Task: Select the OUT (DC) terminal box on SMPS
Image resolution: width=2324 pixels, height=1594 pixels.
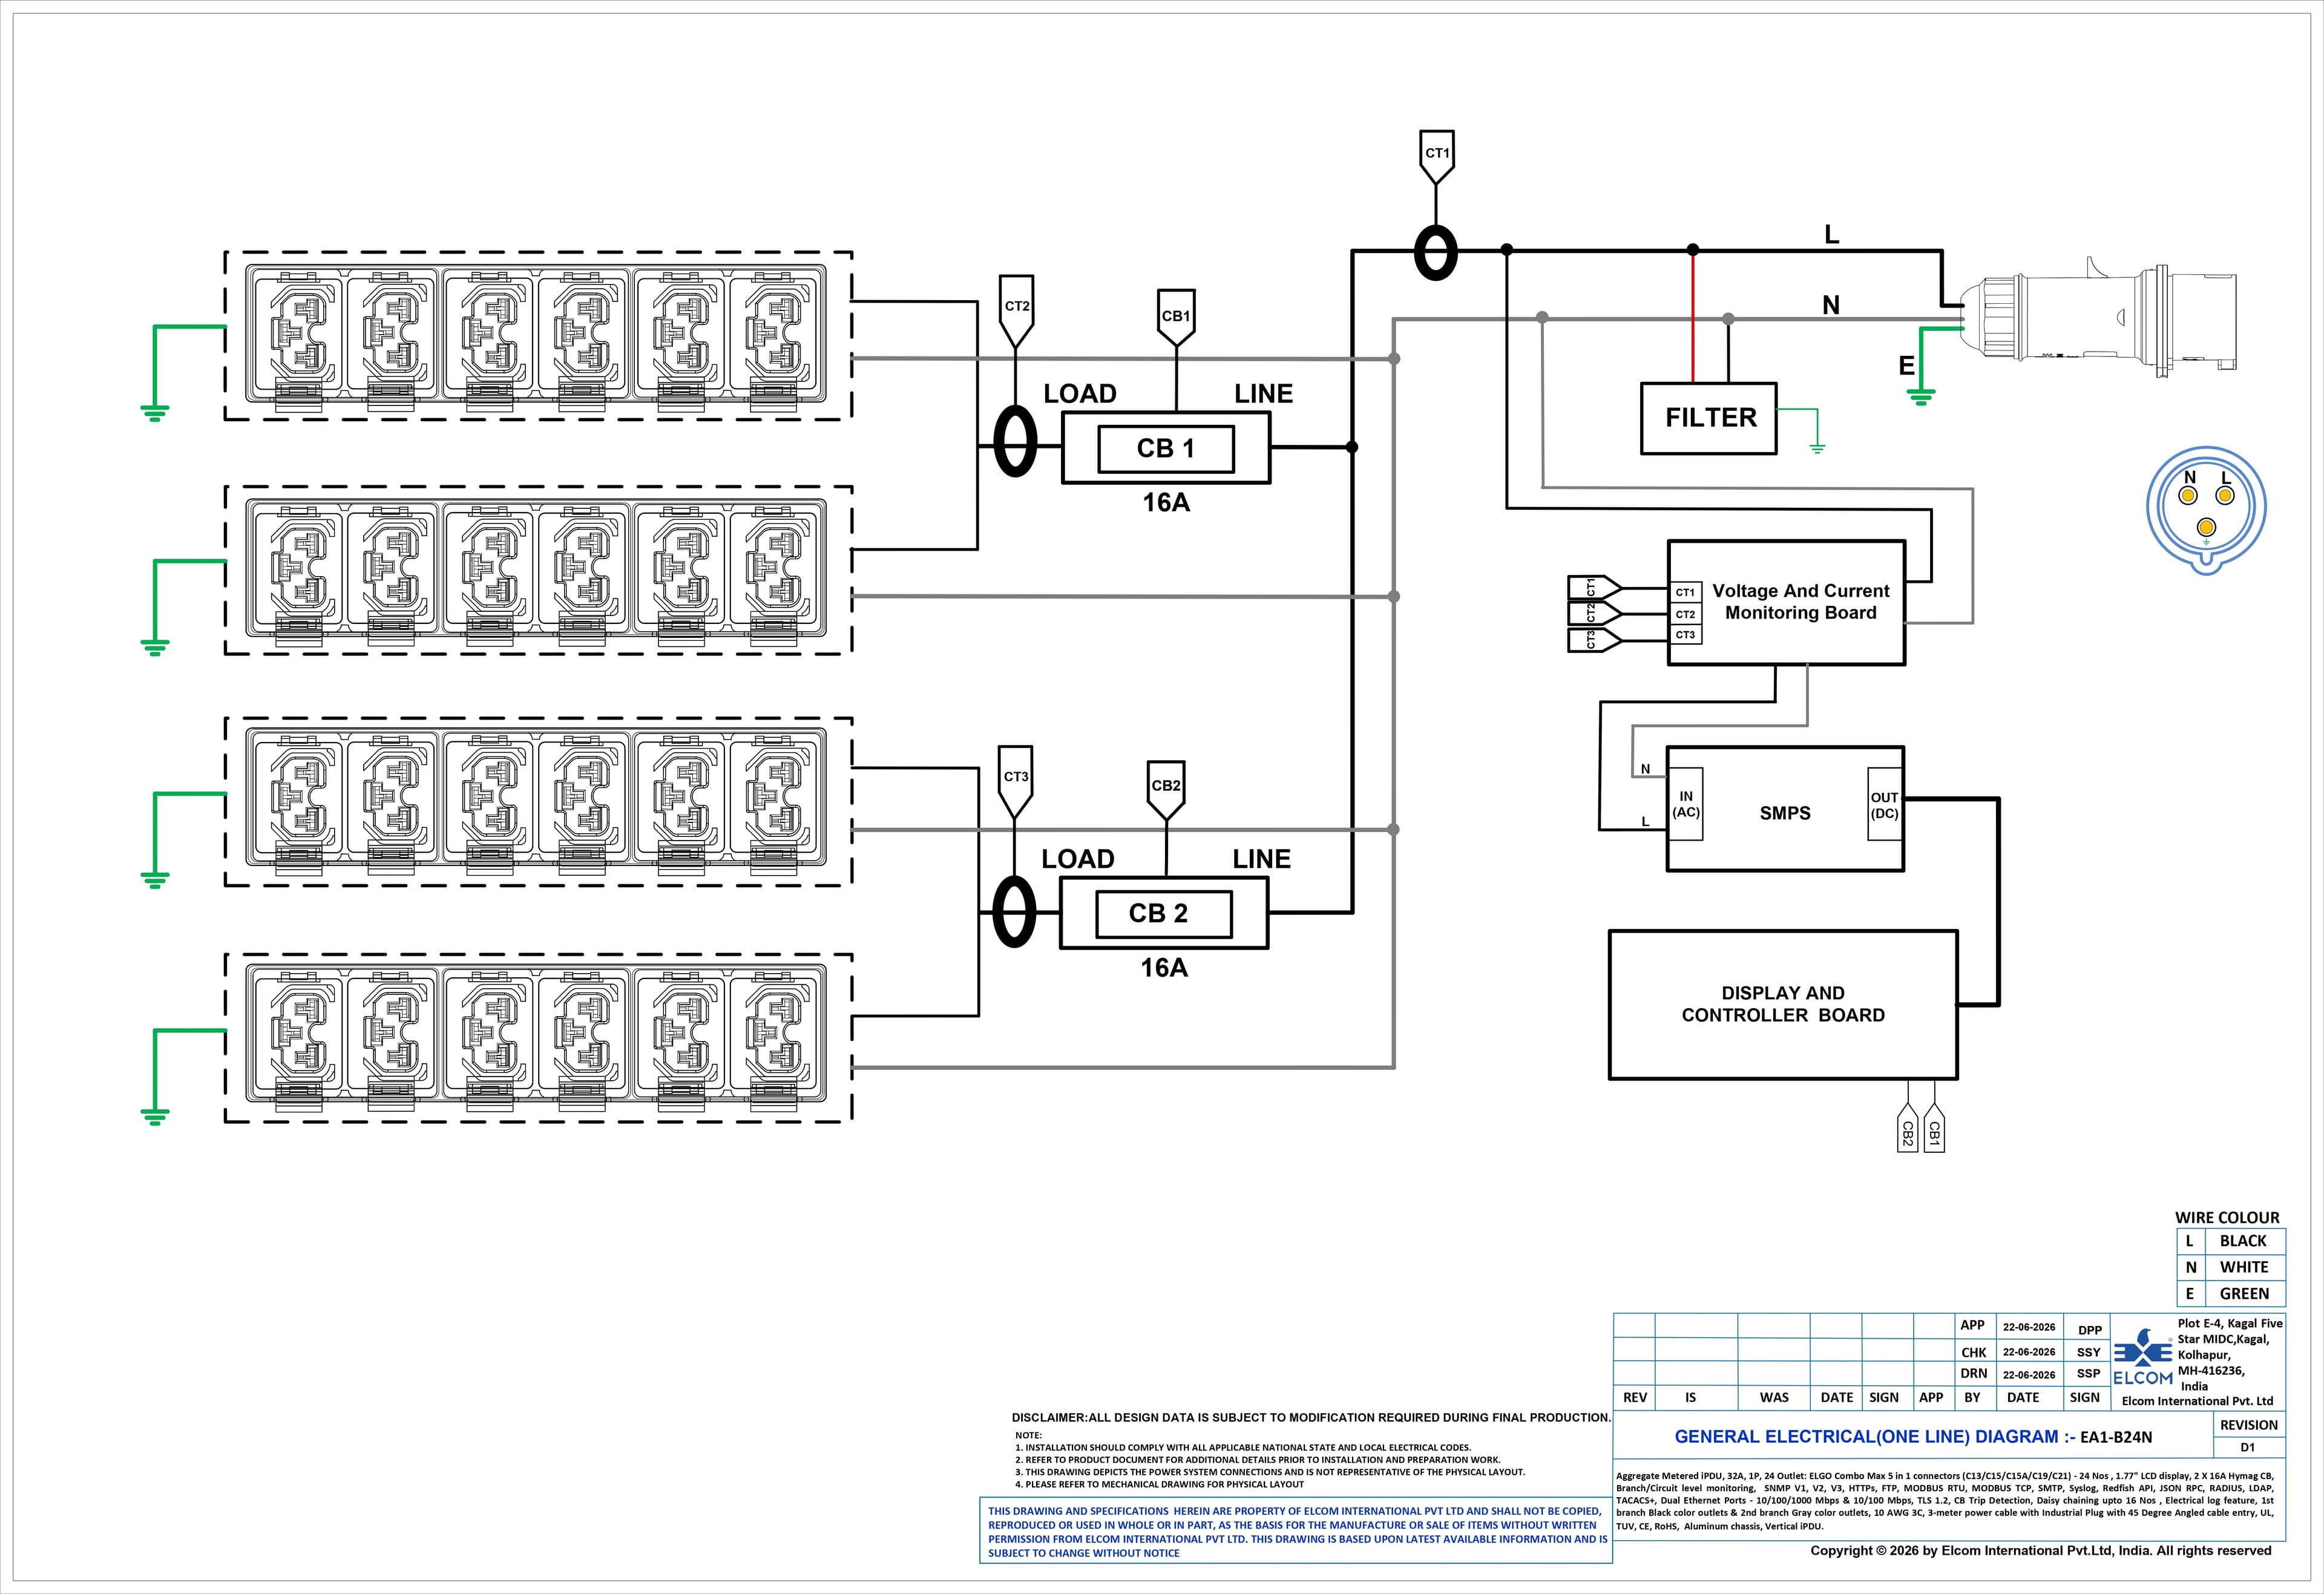Action: tap(1884, 805)
